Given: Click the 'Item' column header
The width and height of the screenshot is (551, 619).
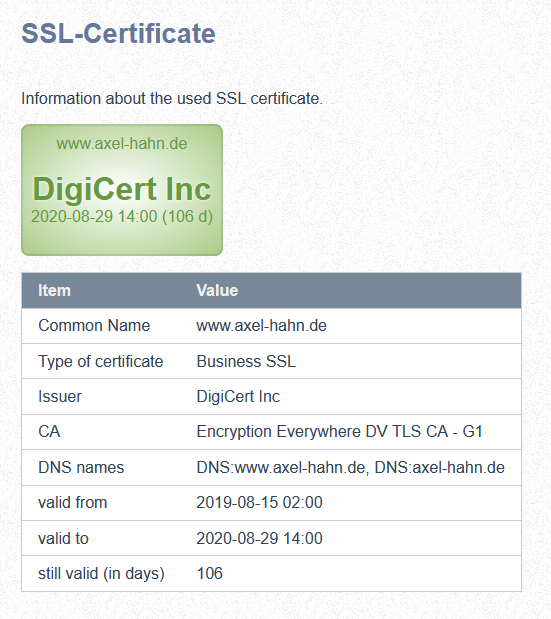Looking at the screenshot, I should [54, 291].
